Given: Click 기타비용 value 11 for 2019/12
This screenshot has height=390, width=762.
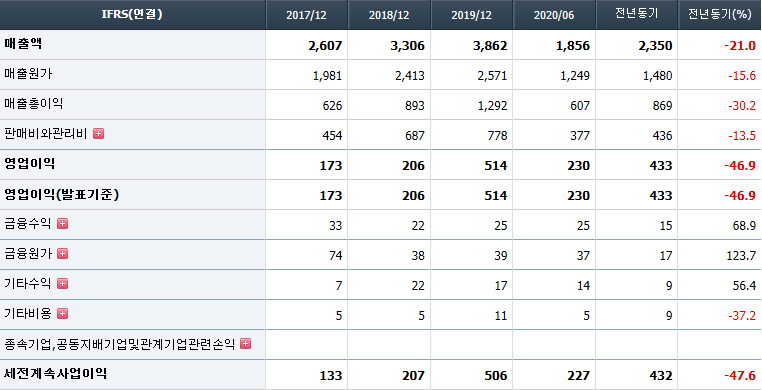Looking at the screenshot, I should [x=501, y=316].
